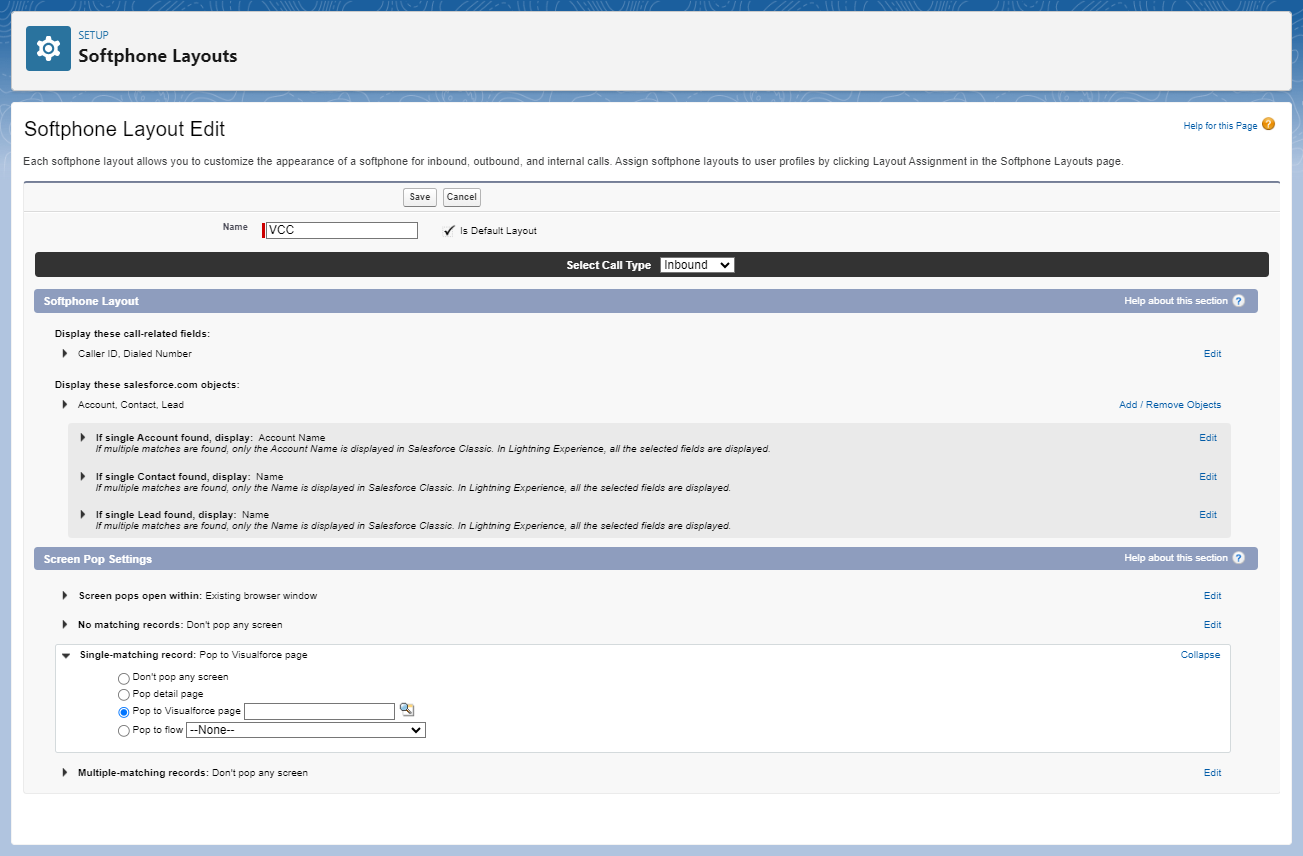The width and height of the screenshot is (1303, 856).
Task: Click the Softphone Layout Edit heading
Action: (x=125, y=129)
